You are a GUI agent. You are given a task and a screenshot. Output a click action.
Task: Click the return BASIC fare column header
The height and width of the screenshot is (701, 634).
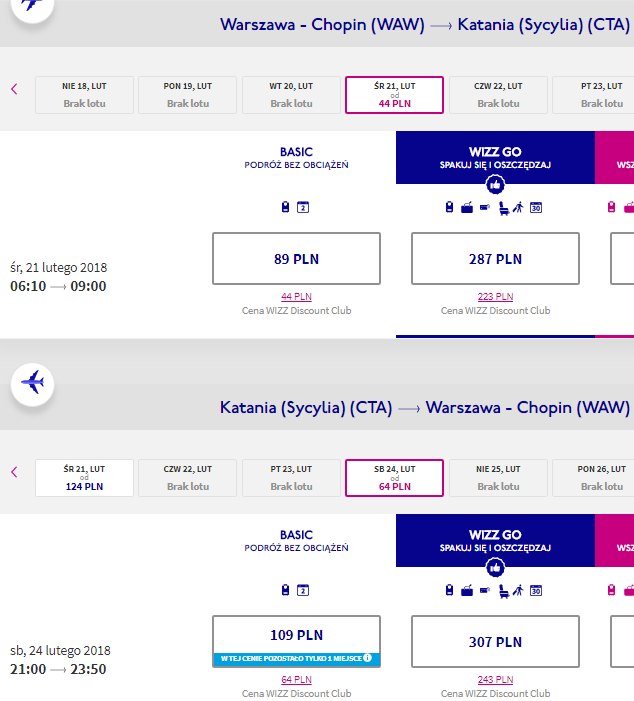pos(296,541)
